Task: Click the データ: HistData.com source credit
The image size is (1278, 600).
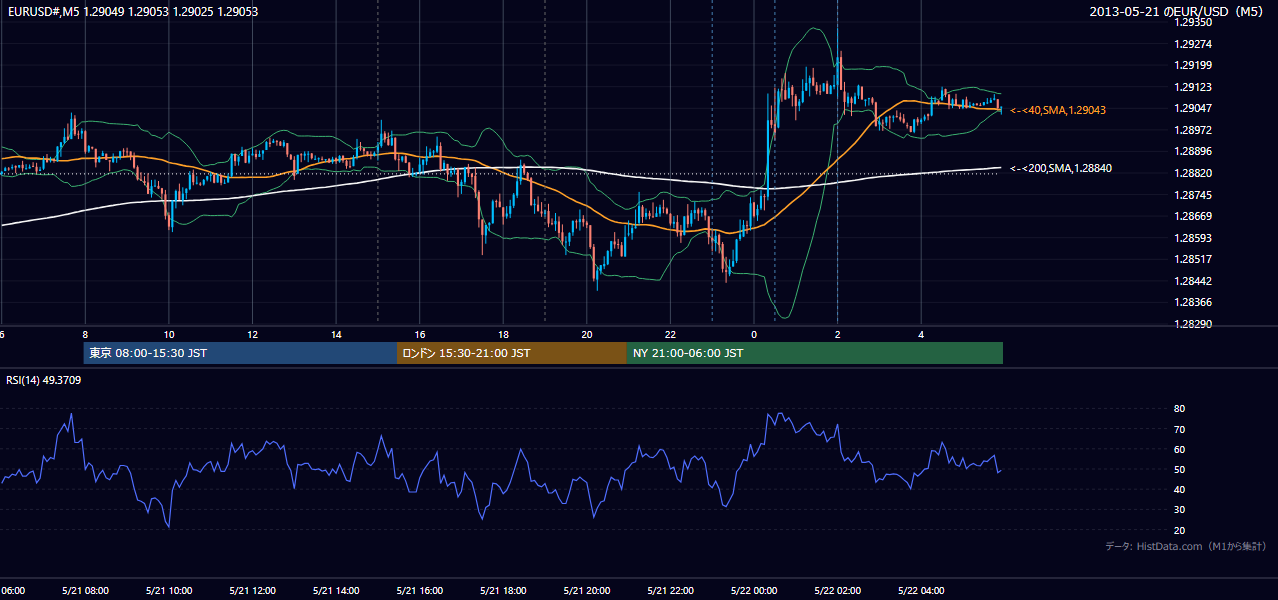Action: point(1186,546)
